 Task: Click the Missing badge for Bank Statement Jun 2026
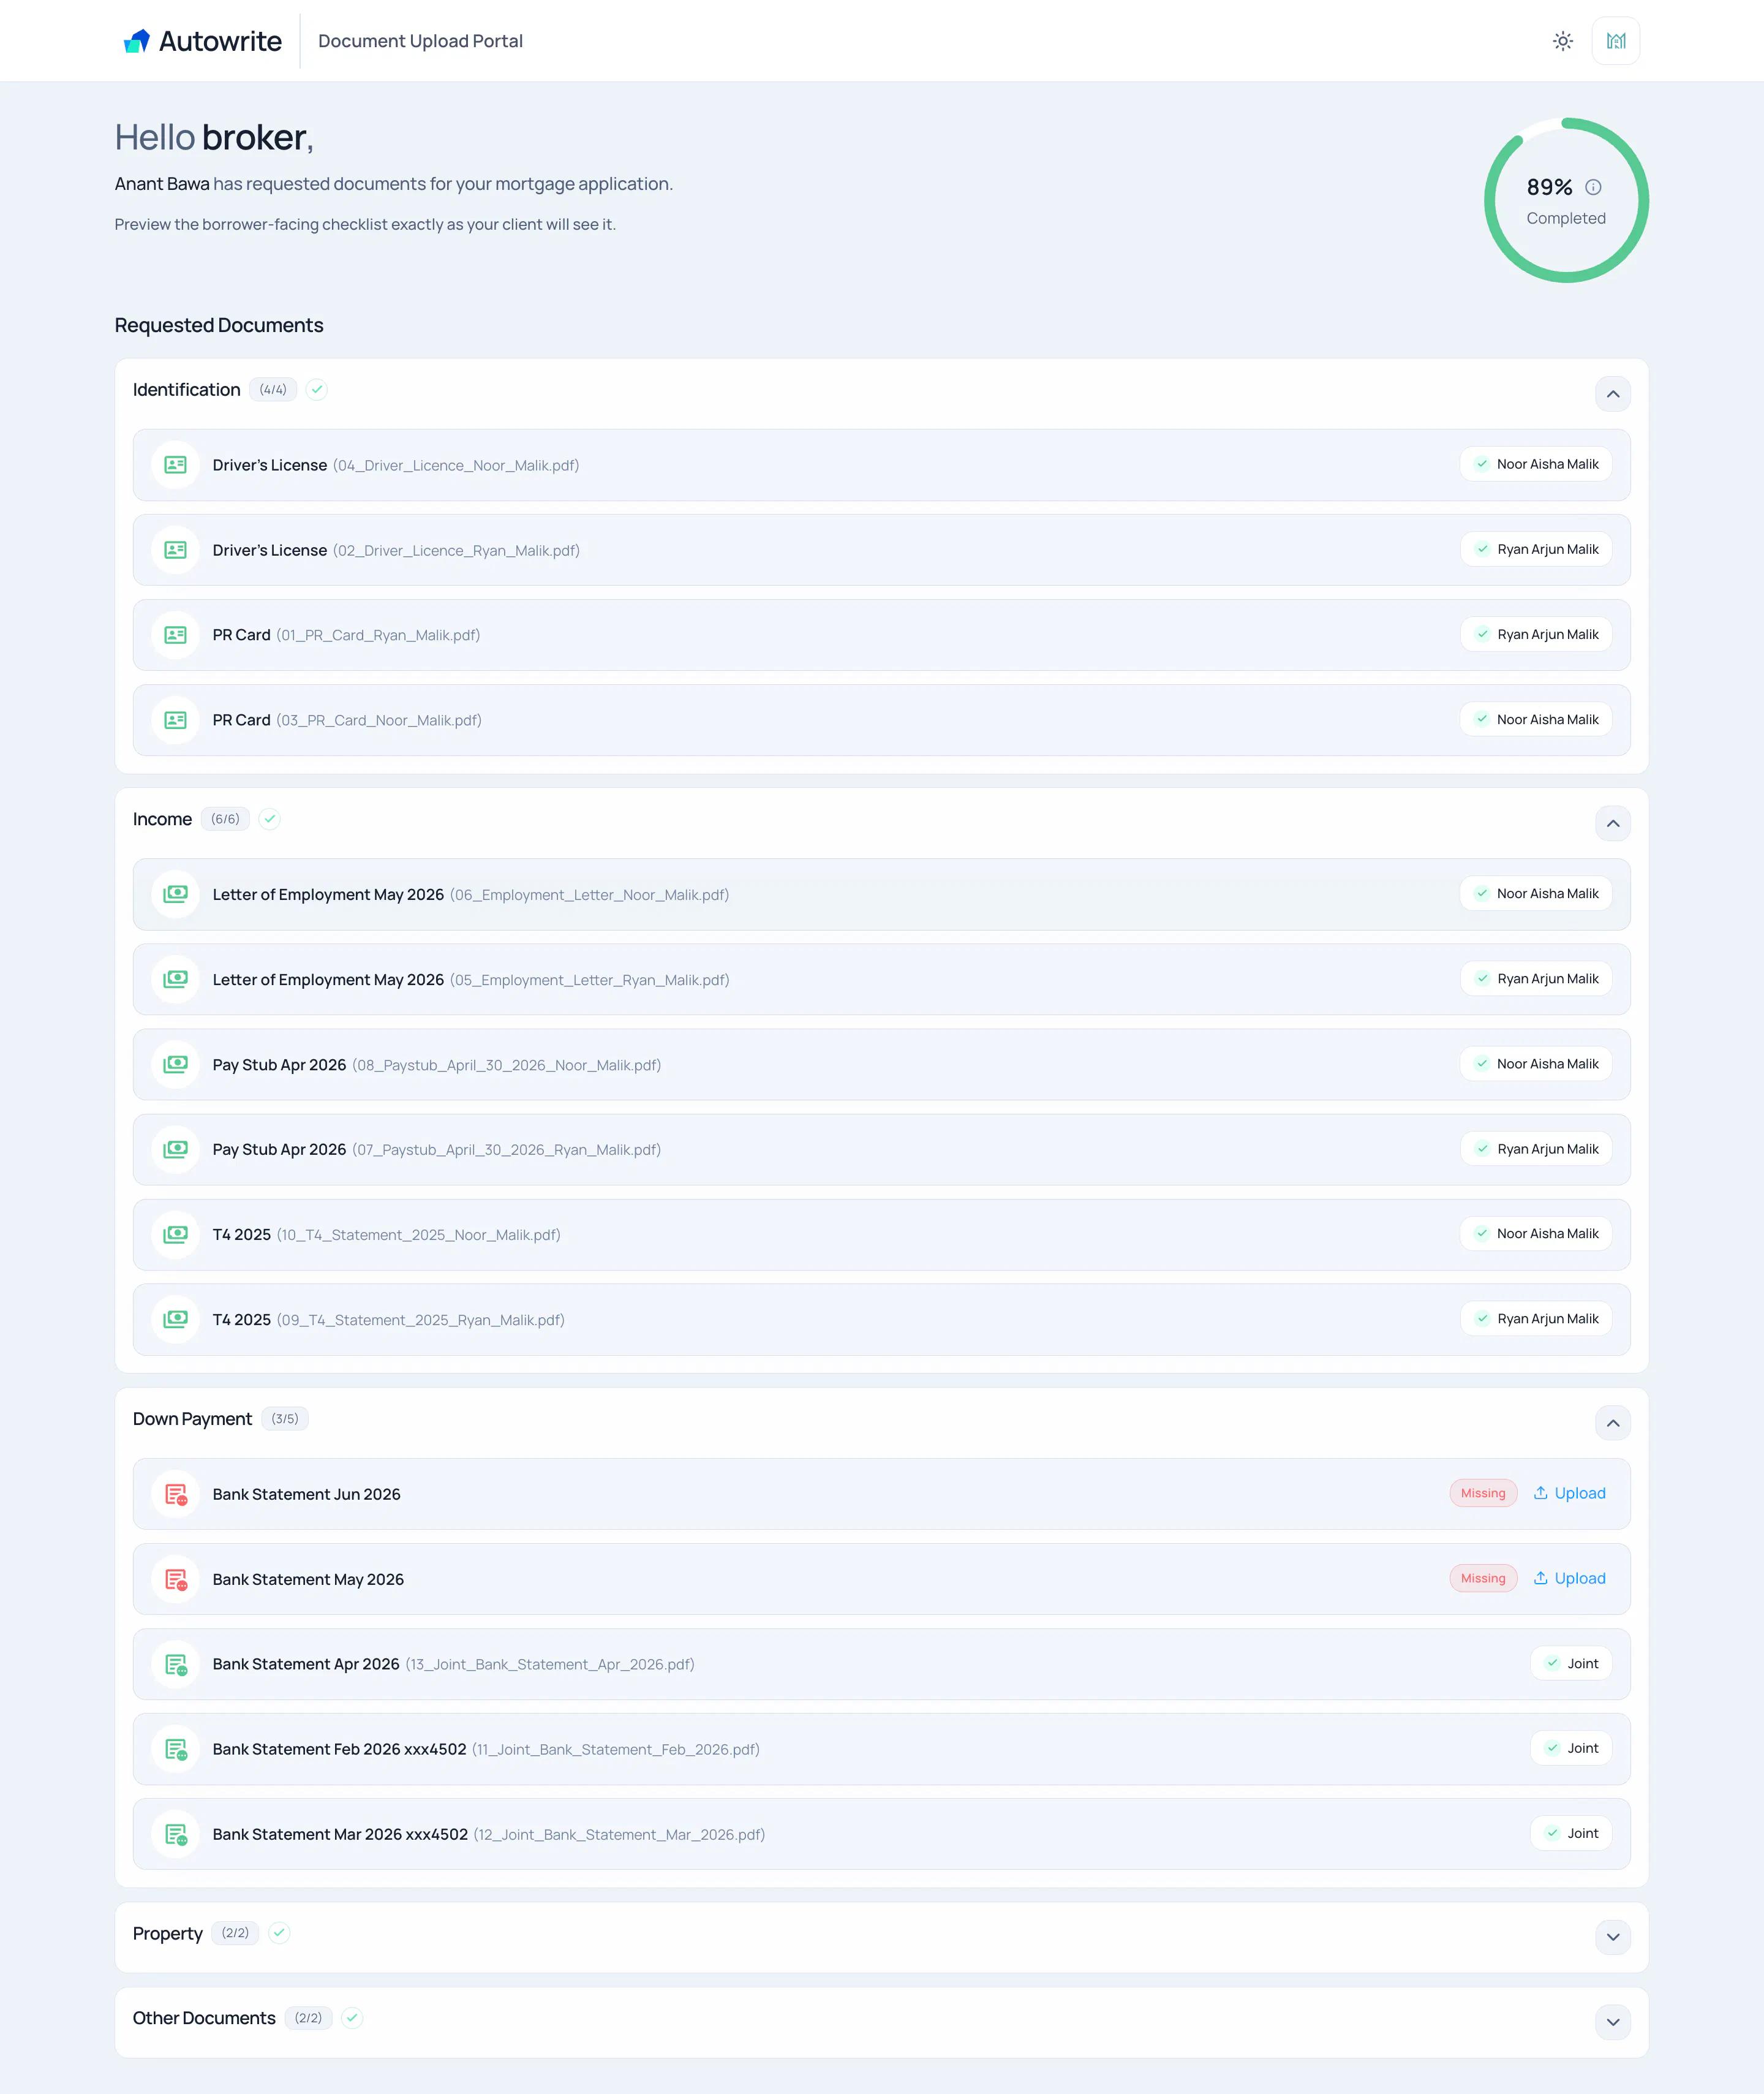1482,1493
